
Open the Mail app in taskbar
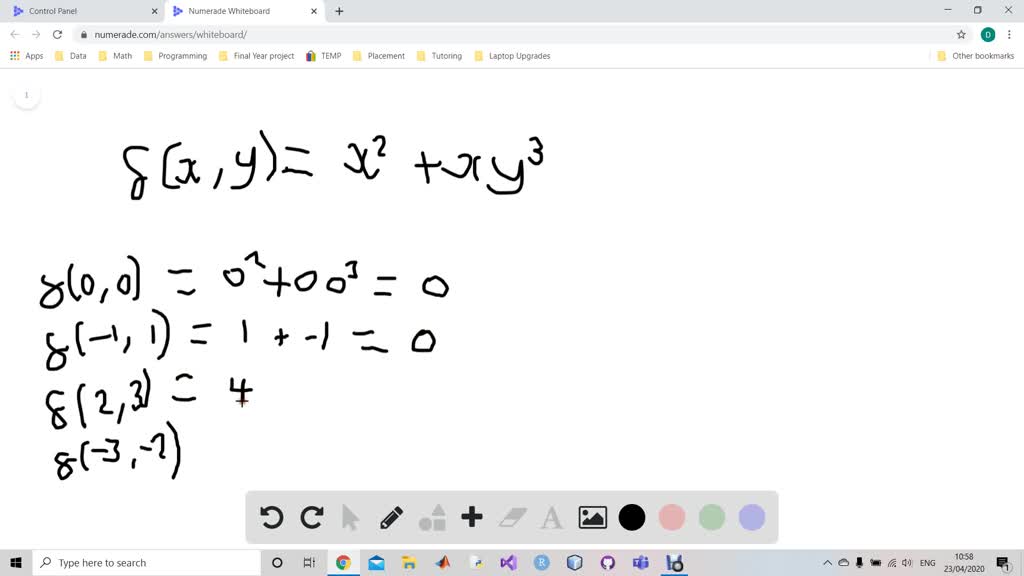coord(376,562)
